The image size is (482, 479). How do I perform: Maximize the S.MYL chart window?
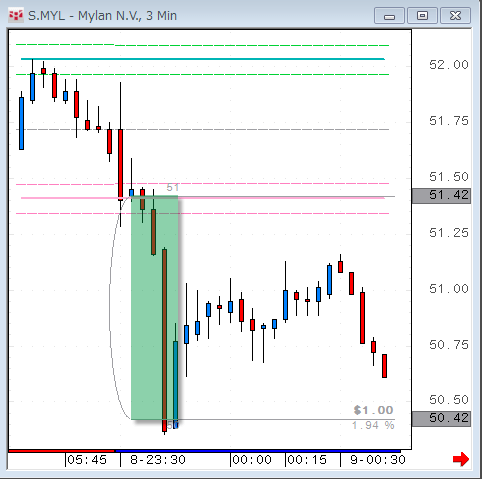point(422,16)
